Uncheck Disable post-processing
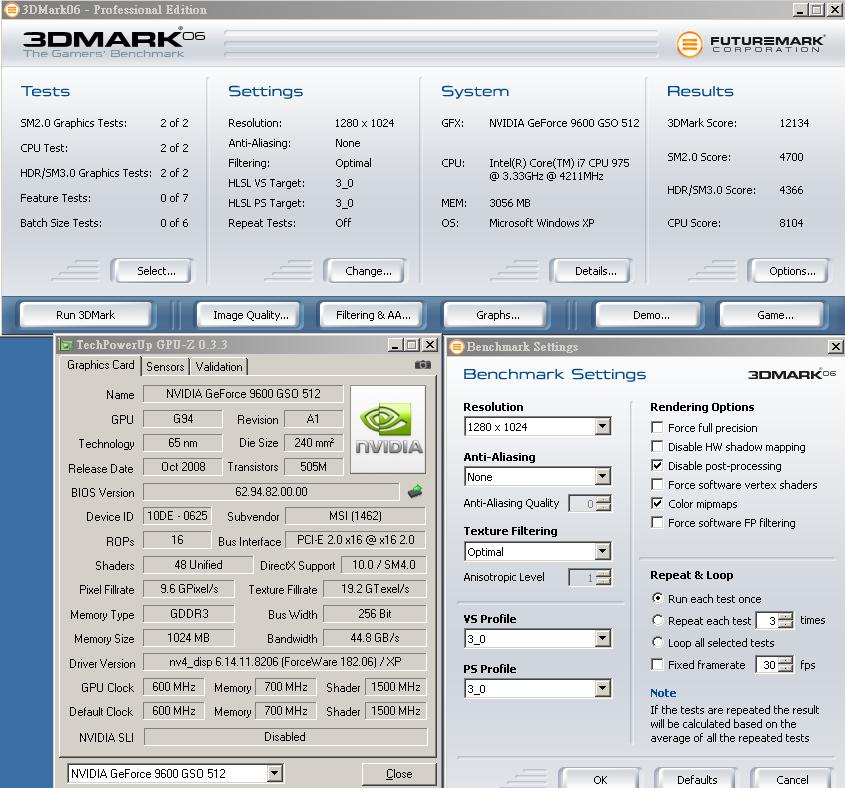This screenshot has width=845, height=788. pyautogui.click(x=657, y=465)
